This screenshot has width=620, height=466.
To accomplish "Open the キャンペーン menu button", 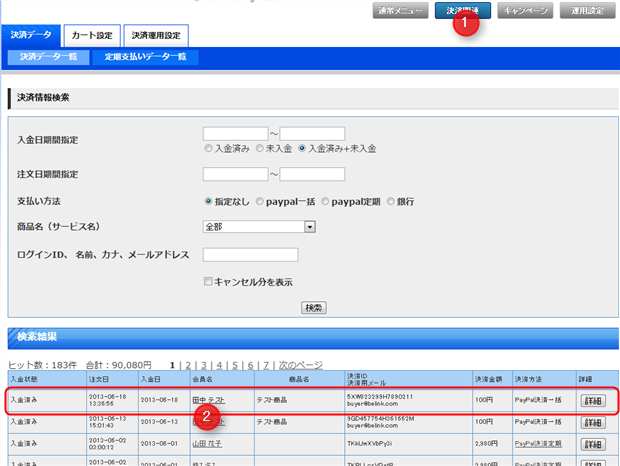I will tap(524, 11).
